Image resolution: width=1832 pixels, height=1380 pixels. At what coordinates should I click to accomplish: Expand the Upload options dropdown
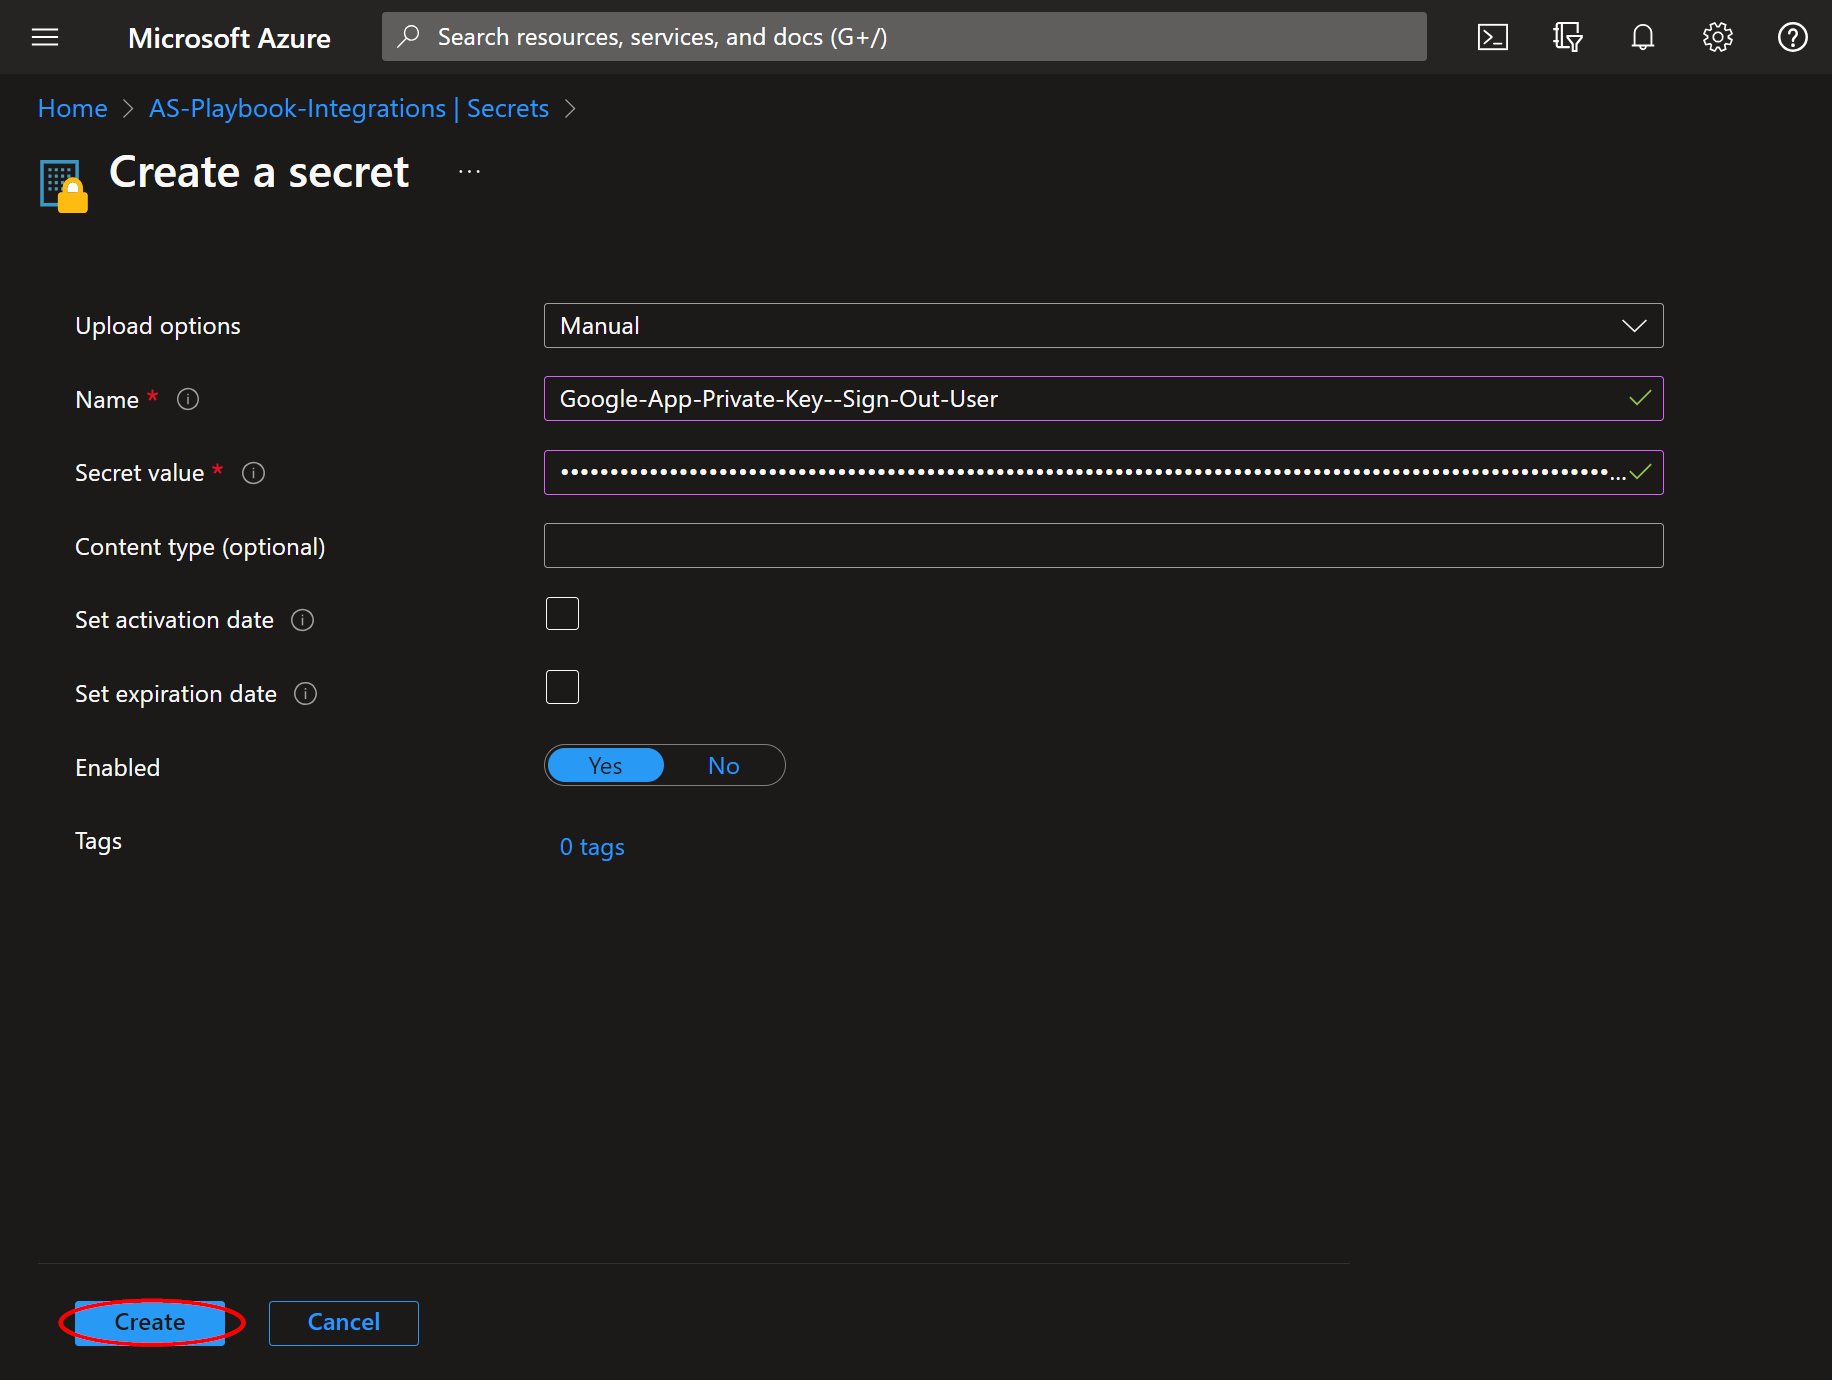coord(1103,326)
